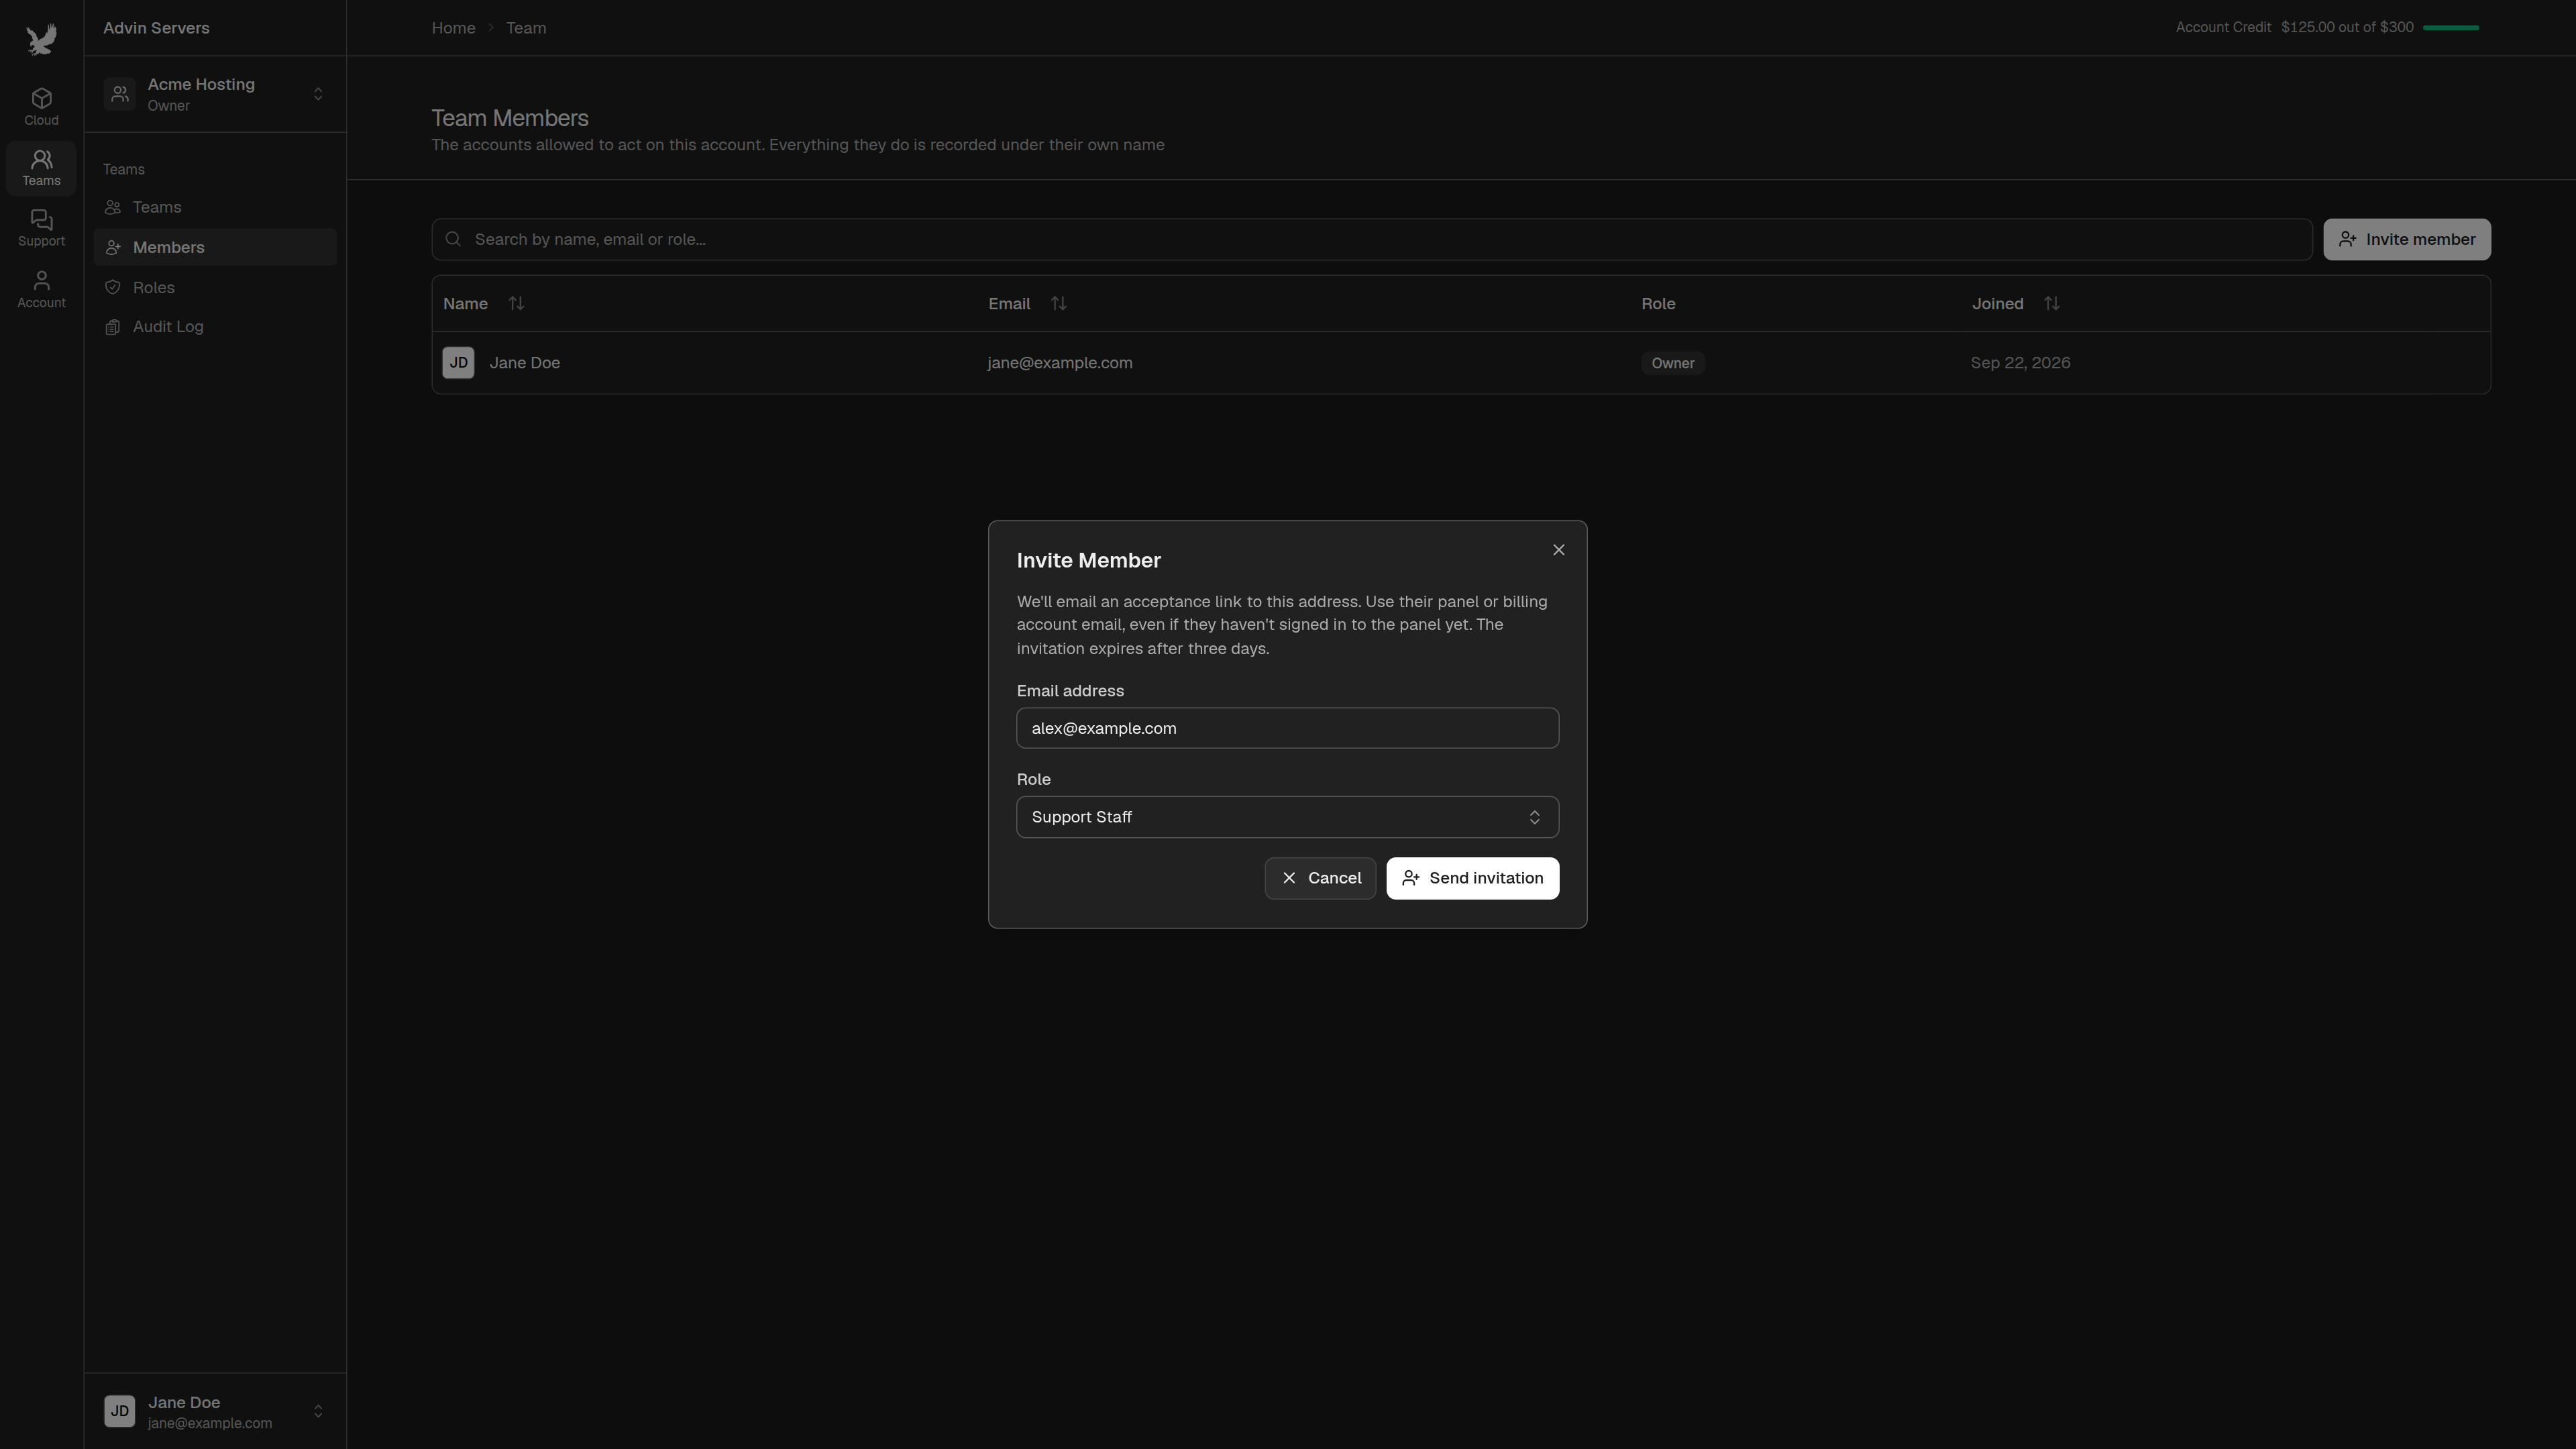Sort members by Joined date
This screenshot has height=1449, width=2576.
click(x=2051, y=303)
